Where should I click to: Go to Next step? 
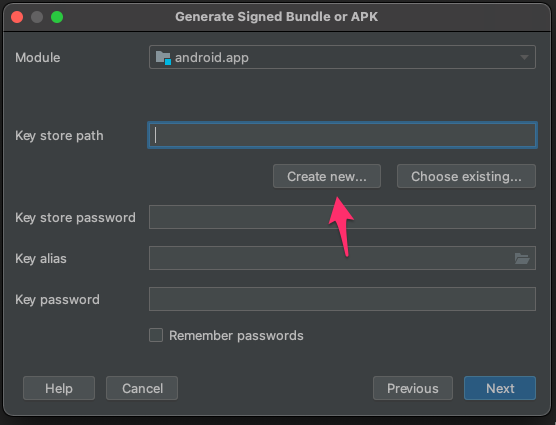(500, 388)
